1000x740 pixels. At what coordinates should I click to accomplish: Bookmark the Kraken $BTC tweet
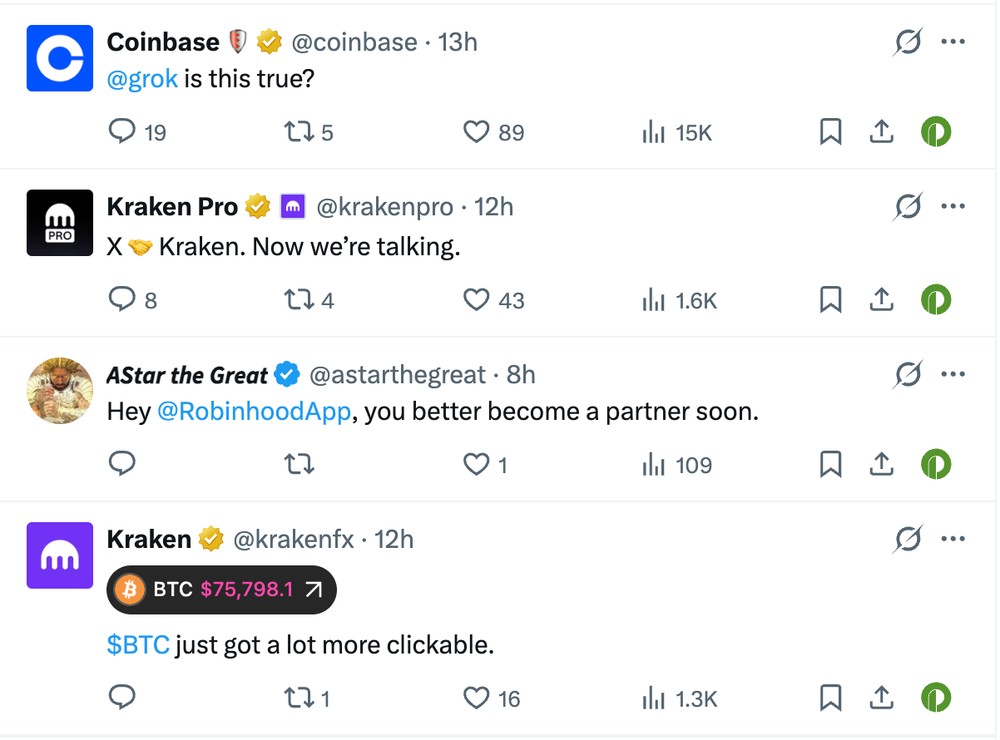[830, 697]
